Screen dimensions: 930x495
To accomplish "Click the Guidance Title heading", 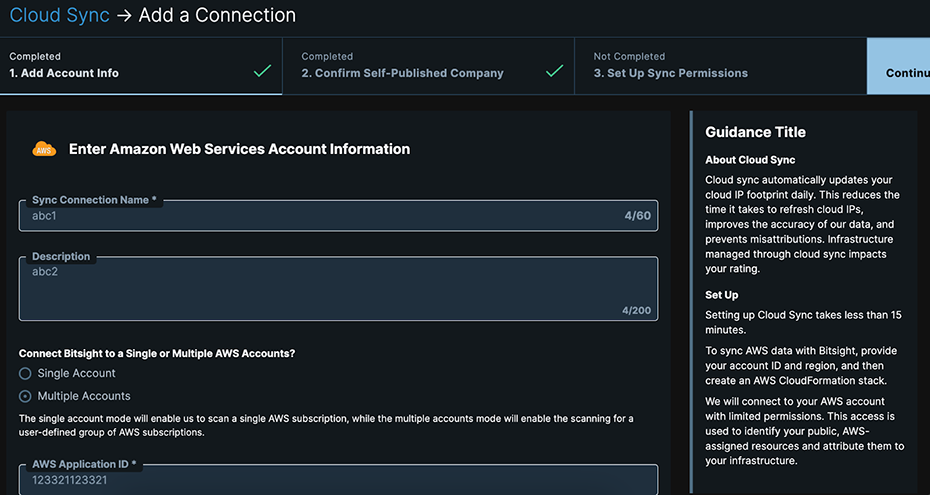I will tap(755, 132).
